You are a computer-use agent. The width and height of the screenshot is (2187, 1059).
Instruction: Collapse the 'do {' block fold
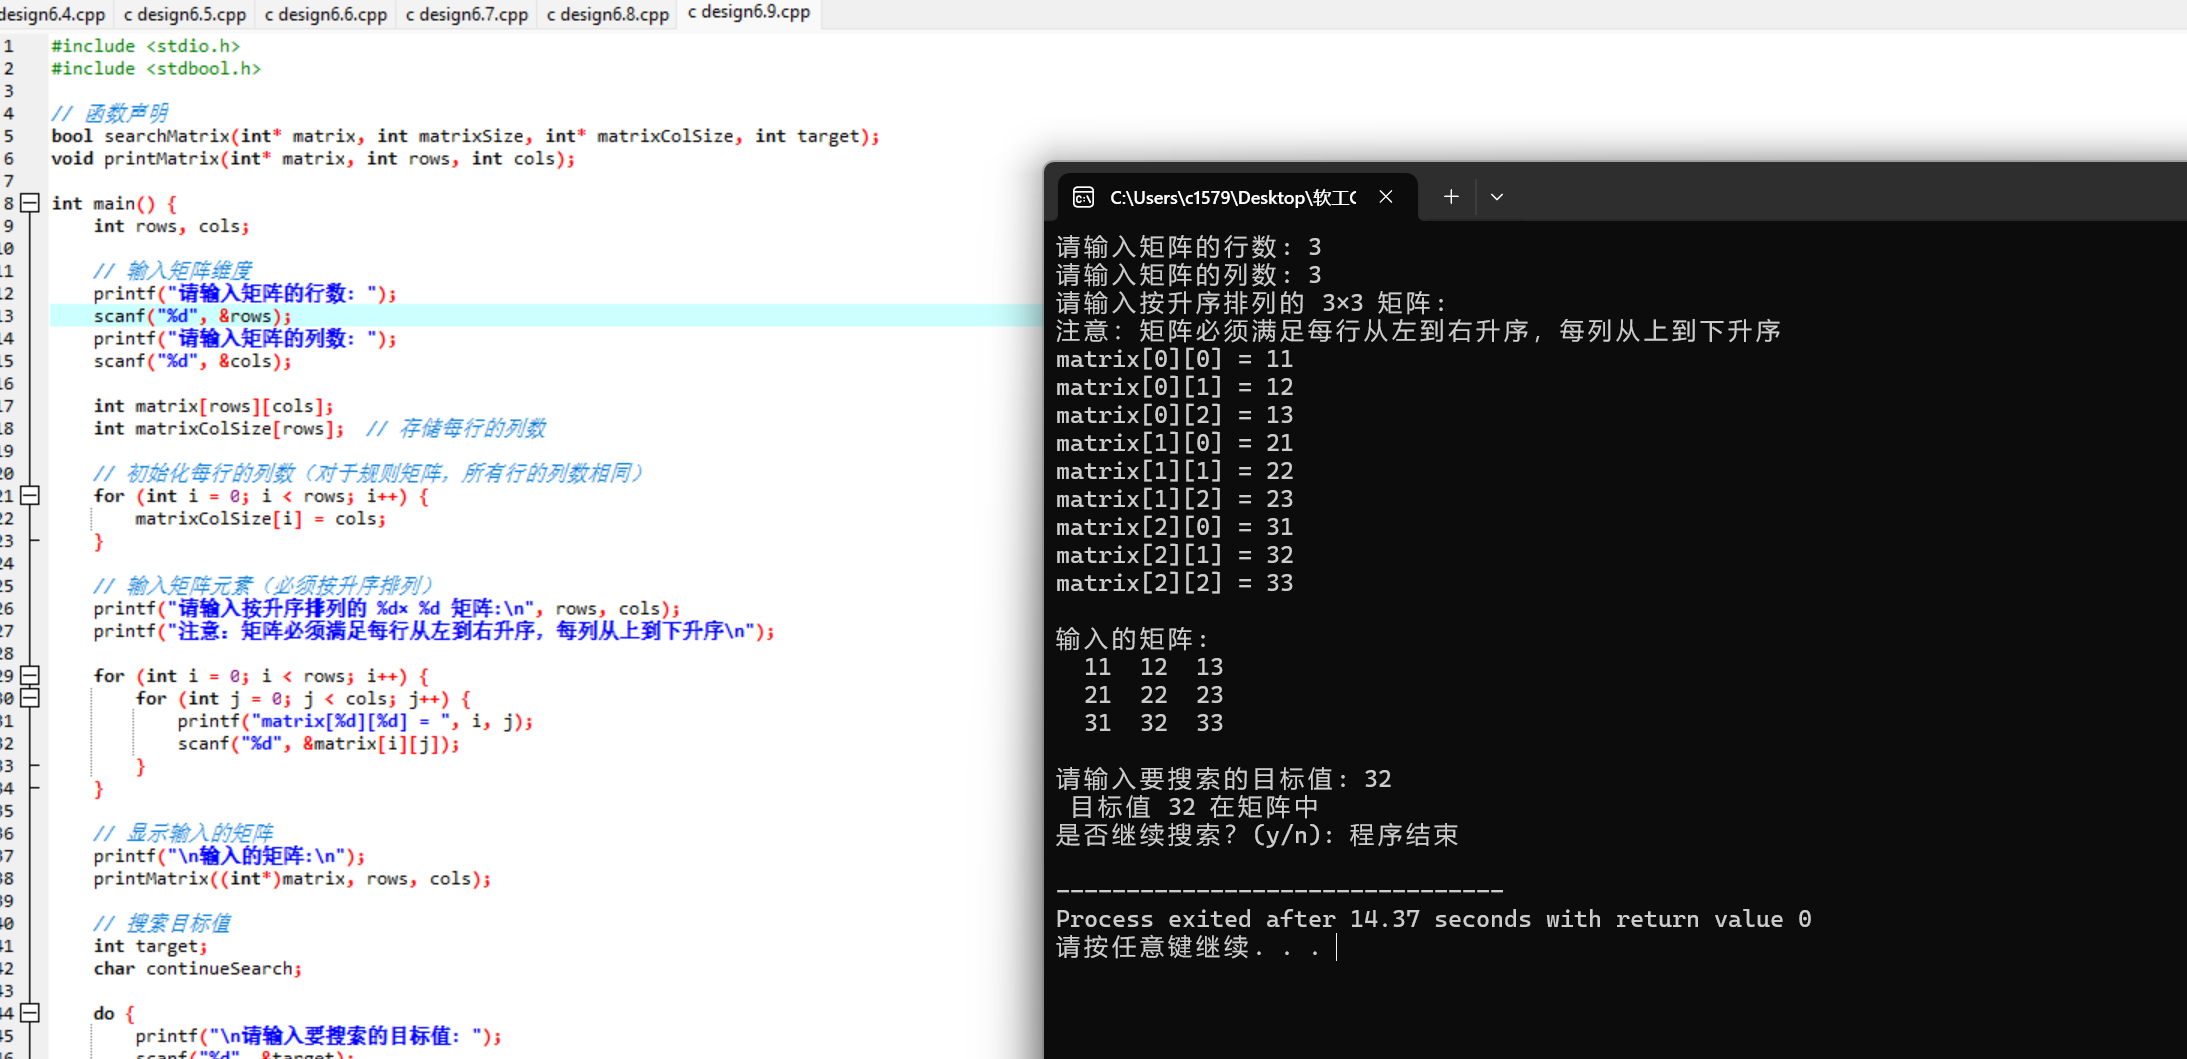30,1013
